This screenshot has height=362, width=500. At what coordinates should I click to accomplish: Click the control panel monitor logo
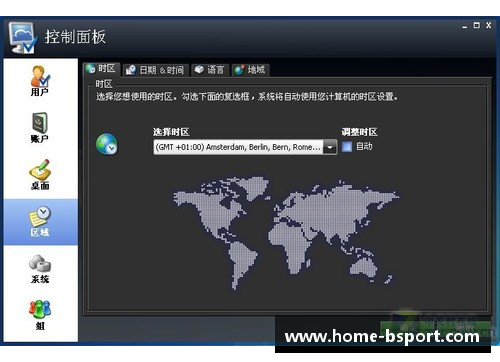[23, 37]
